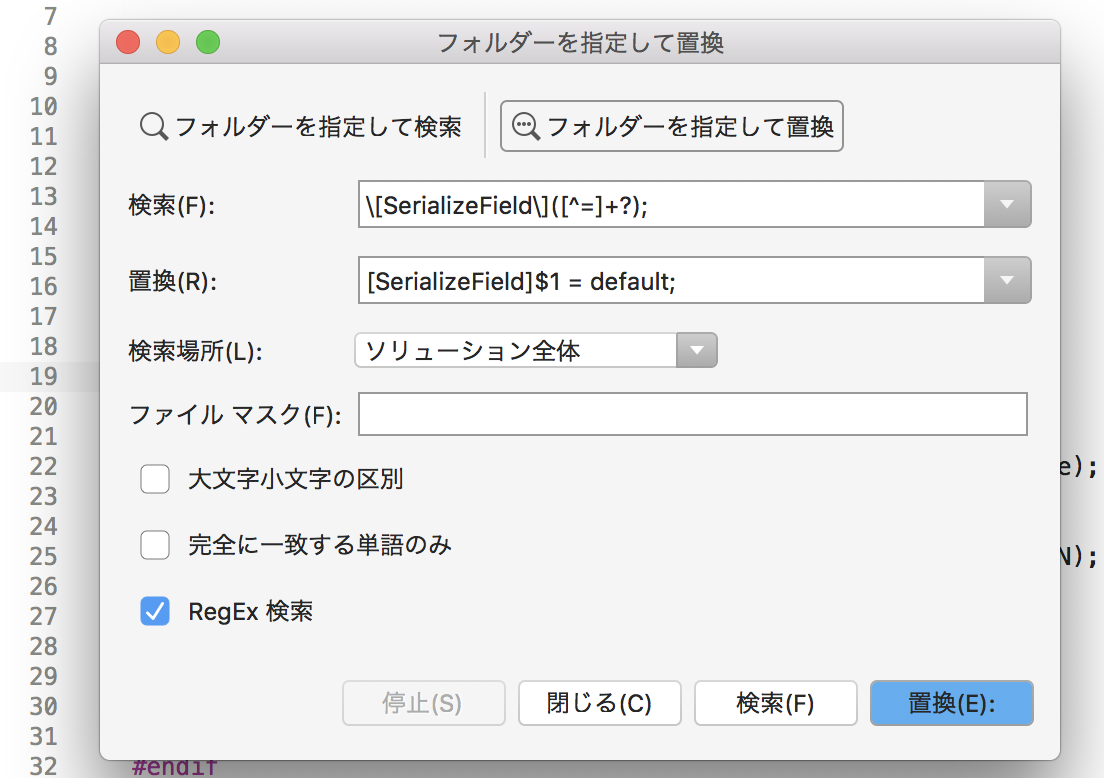
Task: Click the disabled 停止(S) button
Action: (x=422, y=703)
